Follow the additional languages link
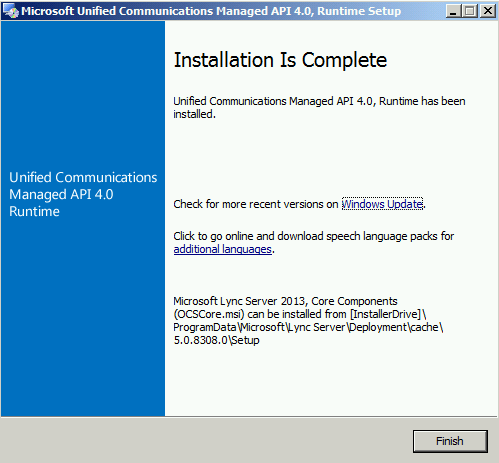 coord(223,249)
